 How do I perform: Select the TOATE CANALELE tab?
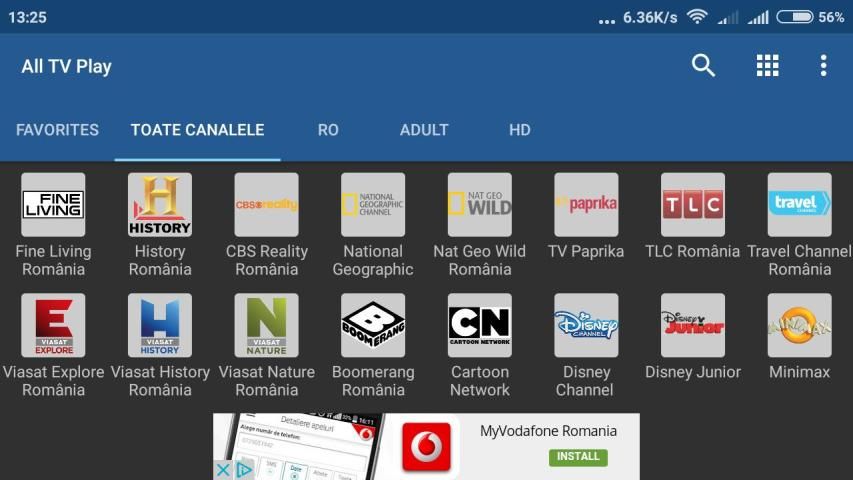tap(197, 130)
